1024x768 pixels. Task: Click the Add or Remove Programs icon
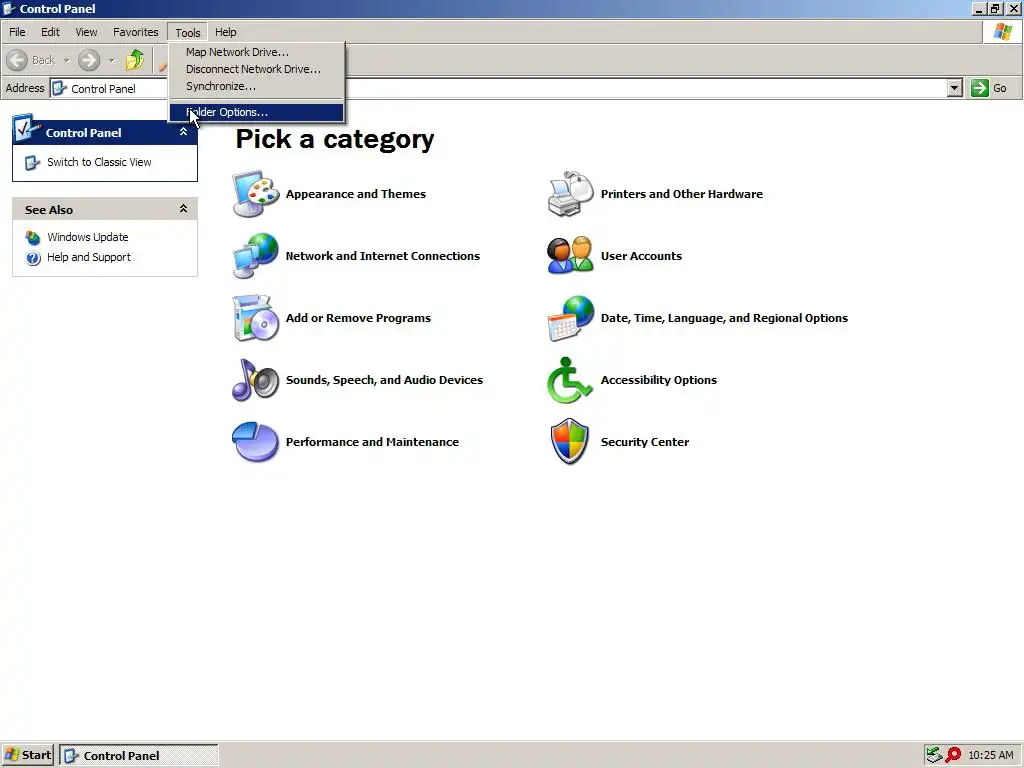pos(256,318)
